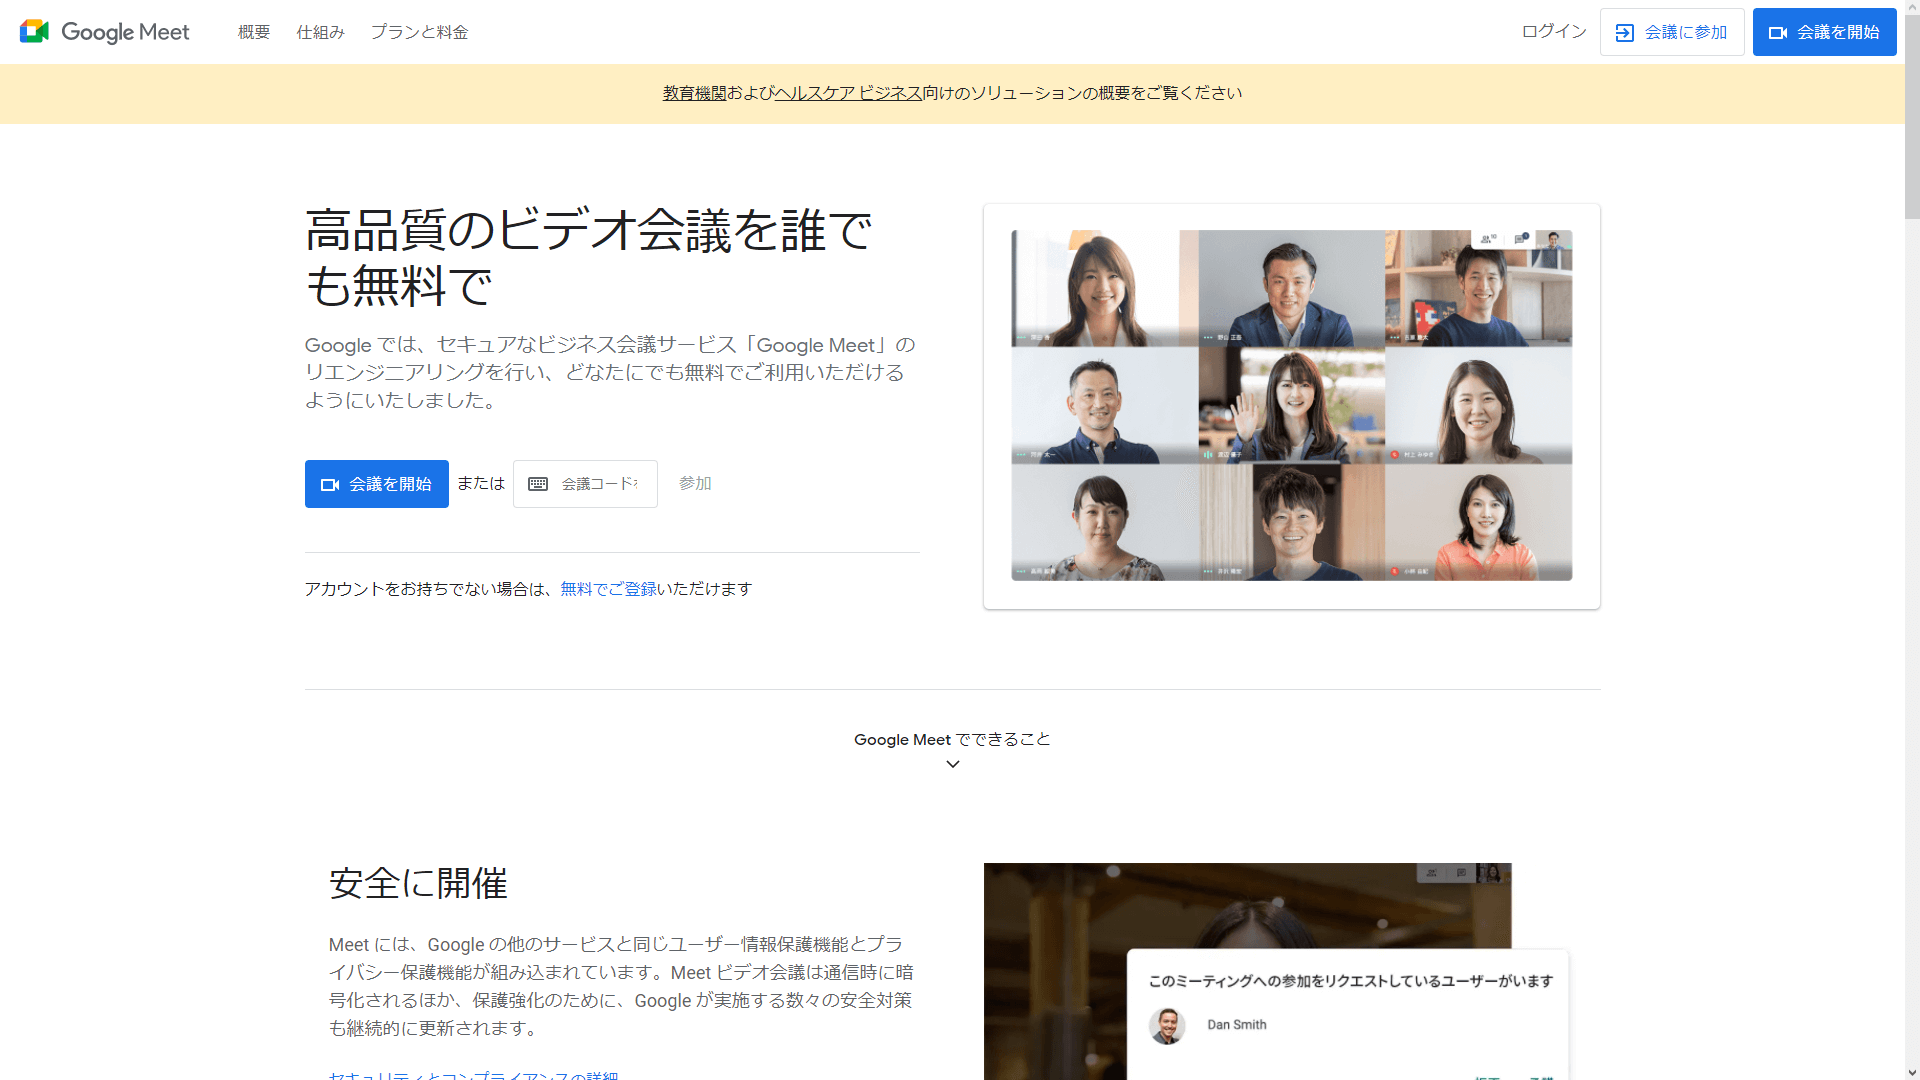Click the keyboard icon beside meeting code field
The height and width of the screenshot is (1080, 1920).
tap(538, 484)
